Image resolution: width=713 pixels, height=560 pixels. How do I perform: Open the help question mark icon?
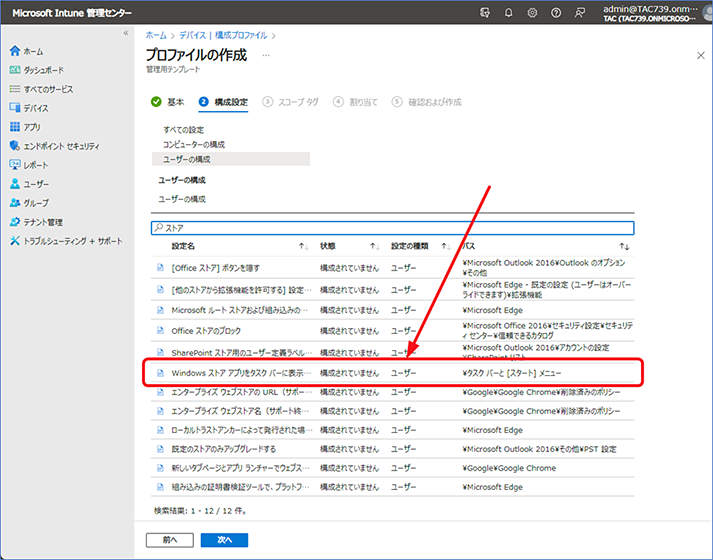click(556, 13)
